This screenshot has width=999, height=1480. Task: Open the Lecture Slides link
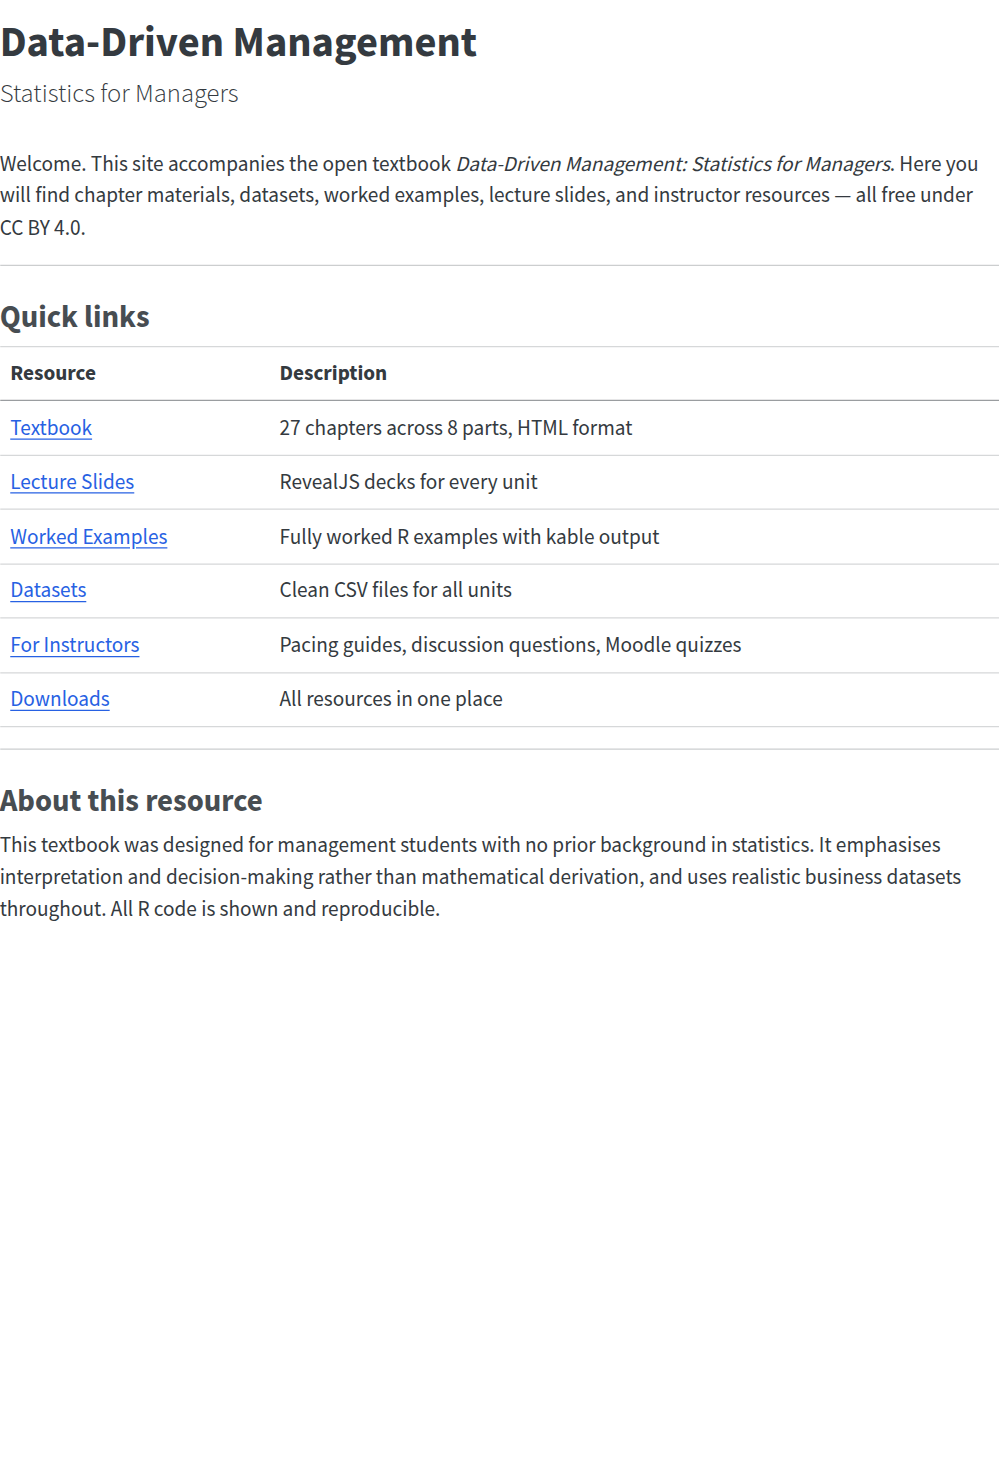point(72,482)
